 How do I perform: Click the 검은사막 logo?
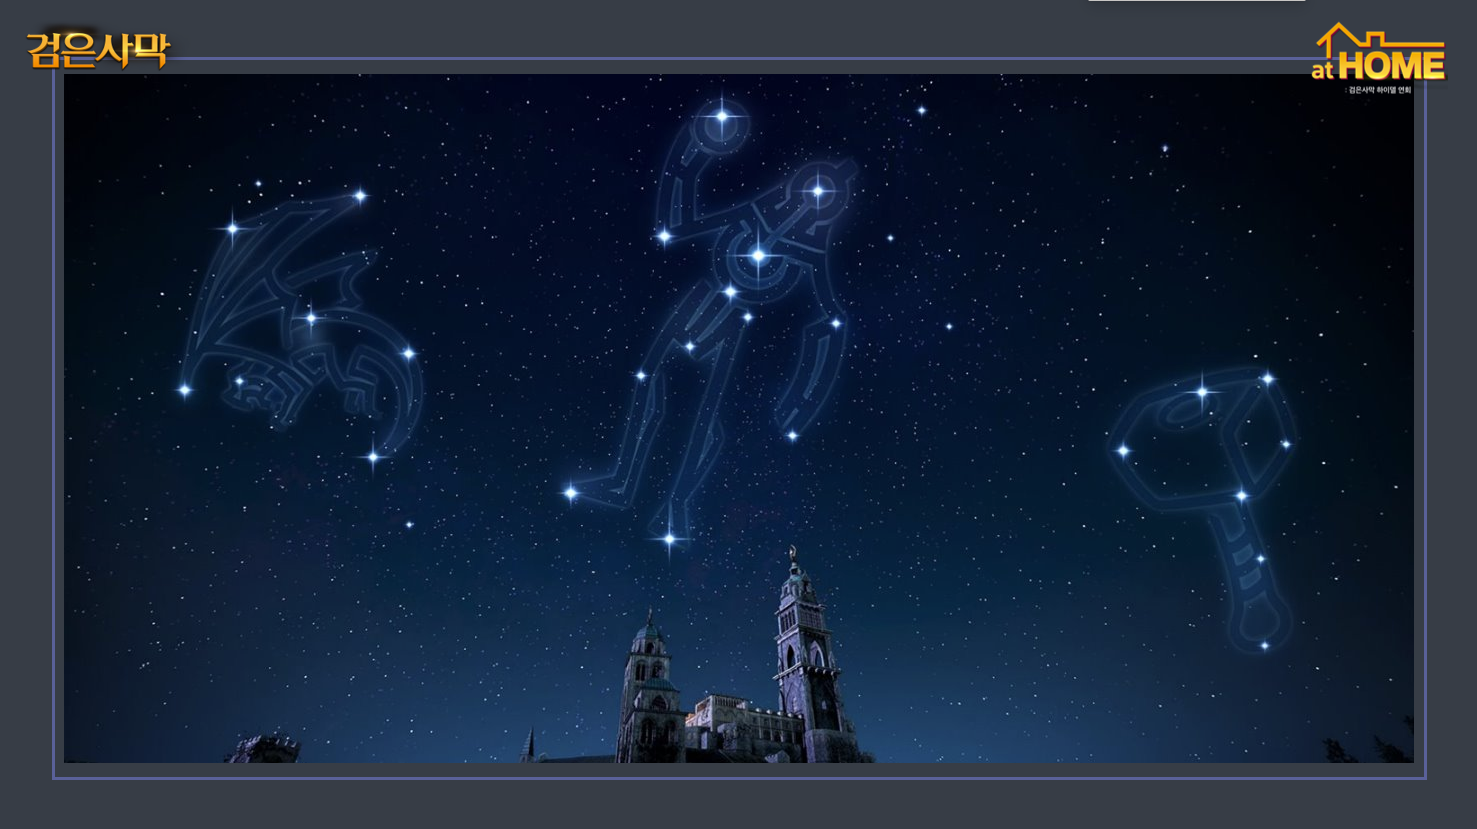[98, 49]
